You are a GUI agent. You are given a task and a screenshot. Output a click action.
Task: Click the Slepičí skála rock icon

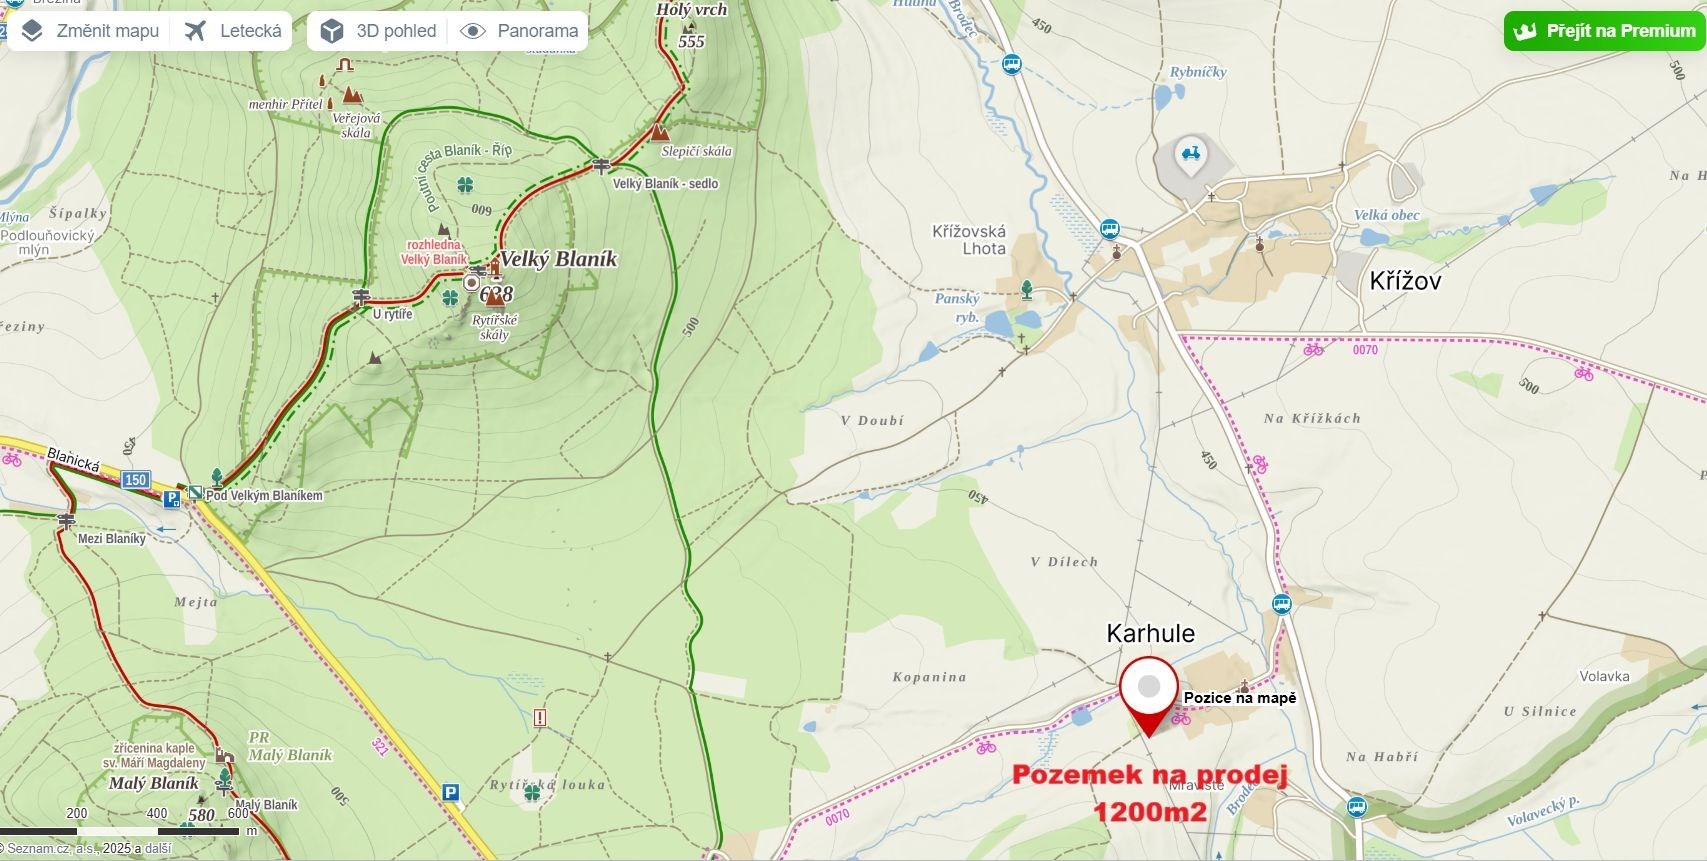(658, 131)
